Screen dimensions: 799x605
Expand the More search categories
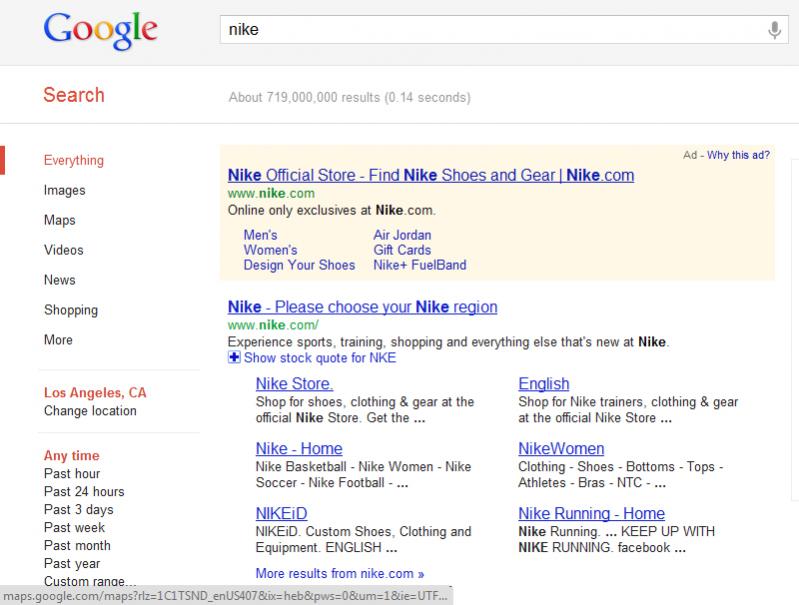point(58,339)
